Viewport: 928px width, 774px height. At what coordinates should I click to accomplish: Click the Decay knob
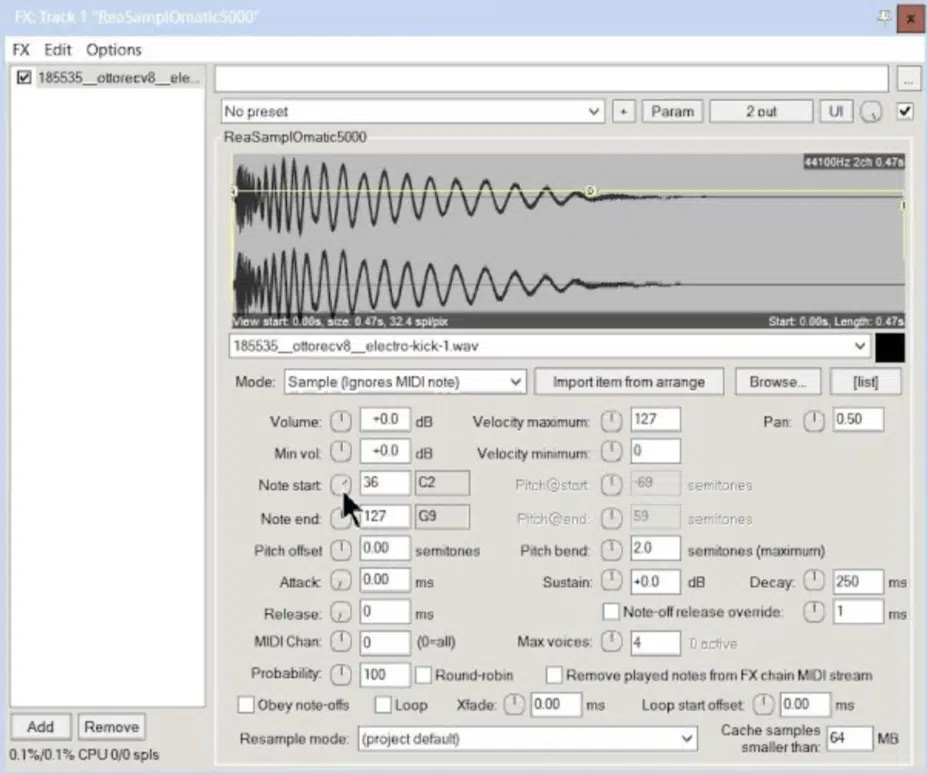814,581
